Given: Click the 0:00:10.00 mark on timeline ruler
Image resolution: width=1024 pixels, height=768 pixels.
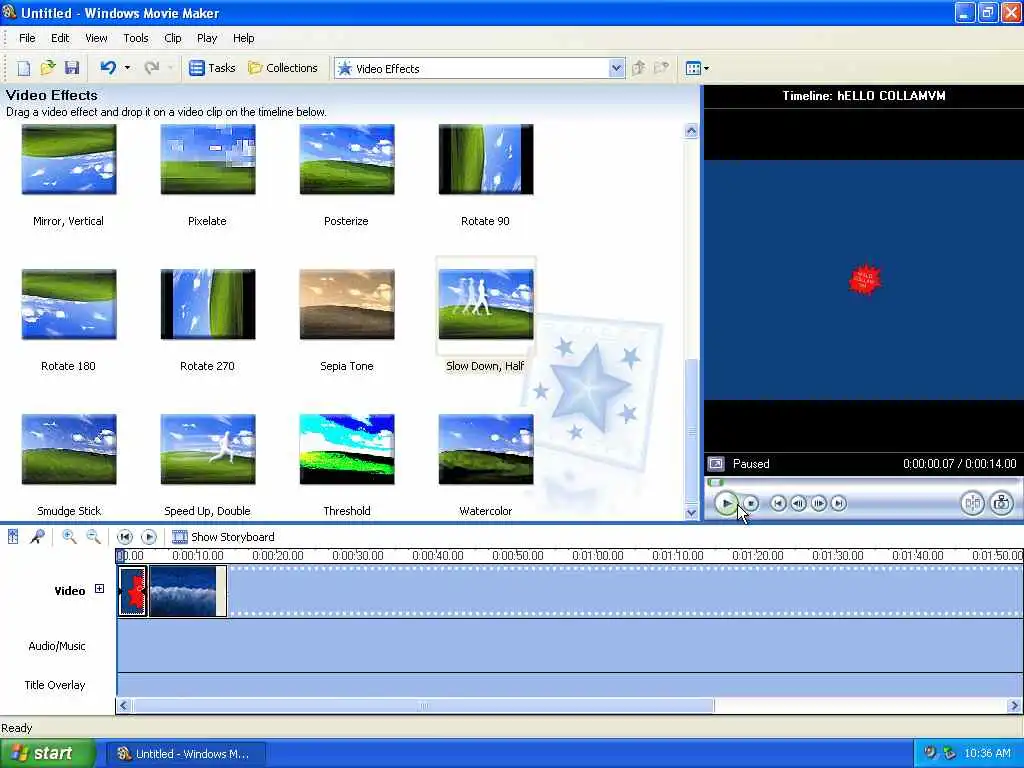Looking at the screenshot, I should tap(197, 556).
